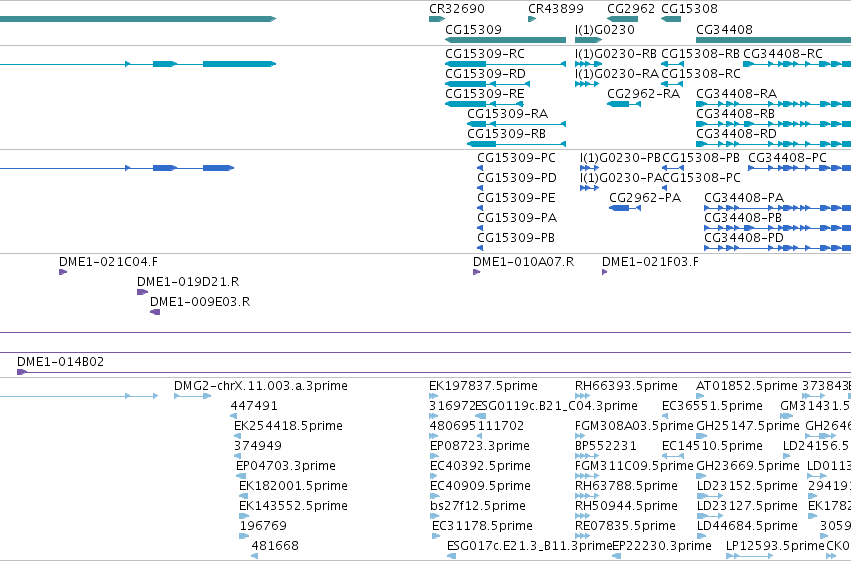Select EST EP08723.3prime
Viewport: 851px width, 561px height.
[x=433, y=456]
